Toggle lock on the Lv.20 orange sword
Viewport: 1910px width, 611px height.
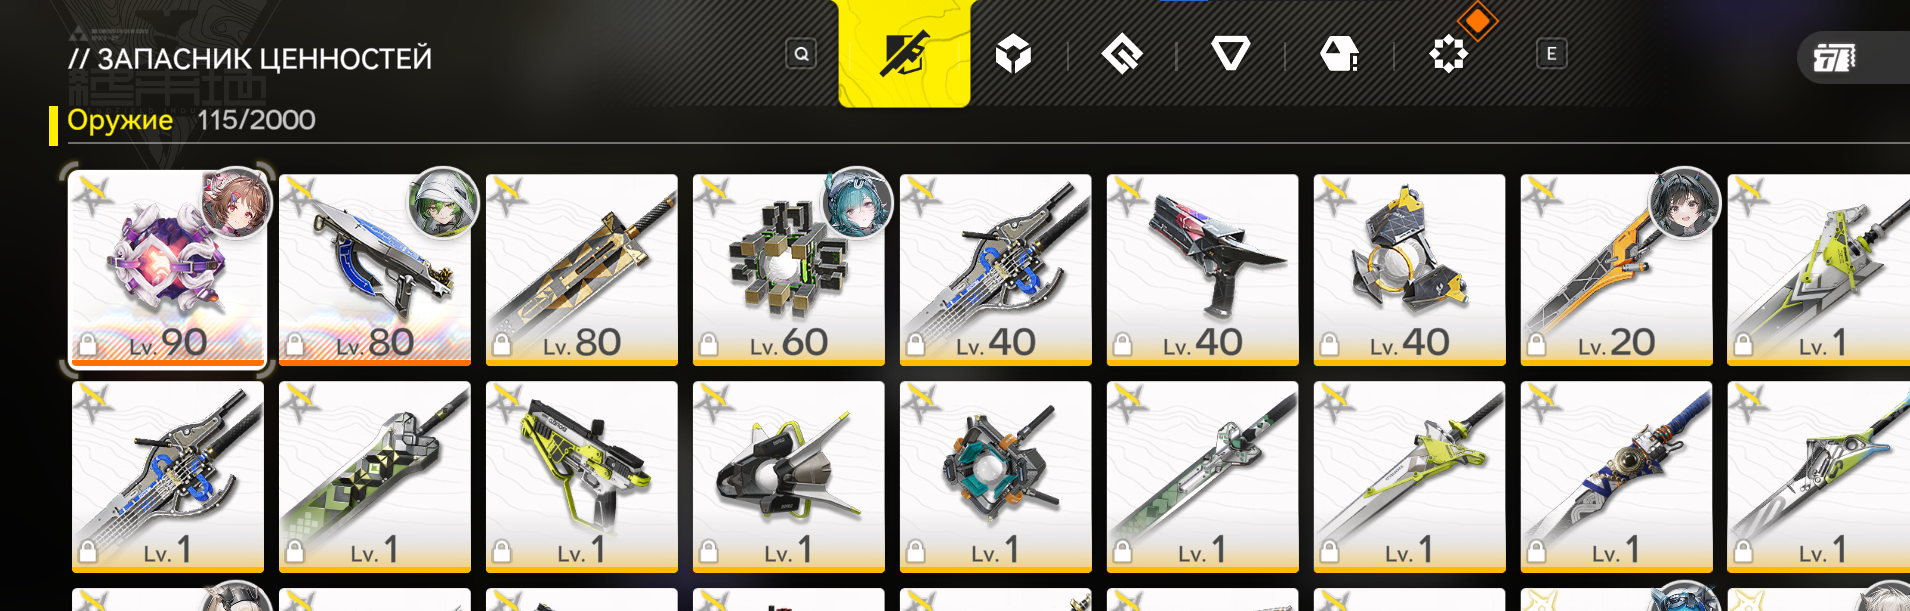point(1536,345)
